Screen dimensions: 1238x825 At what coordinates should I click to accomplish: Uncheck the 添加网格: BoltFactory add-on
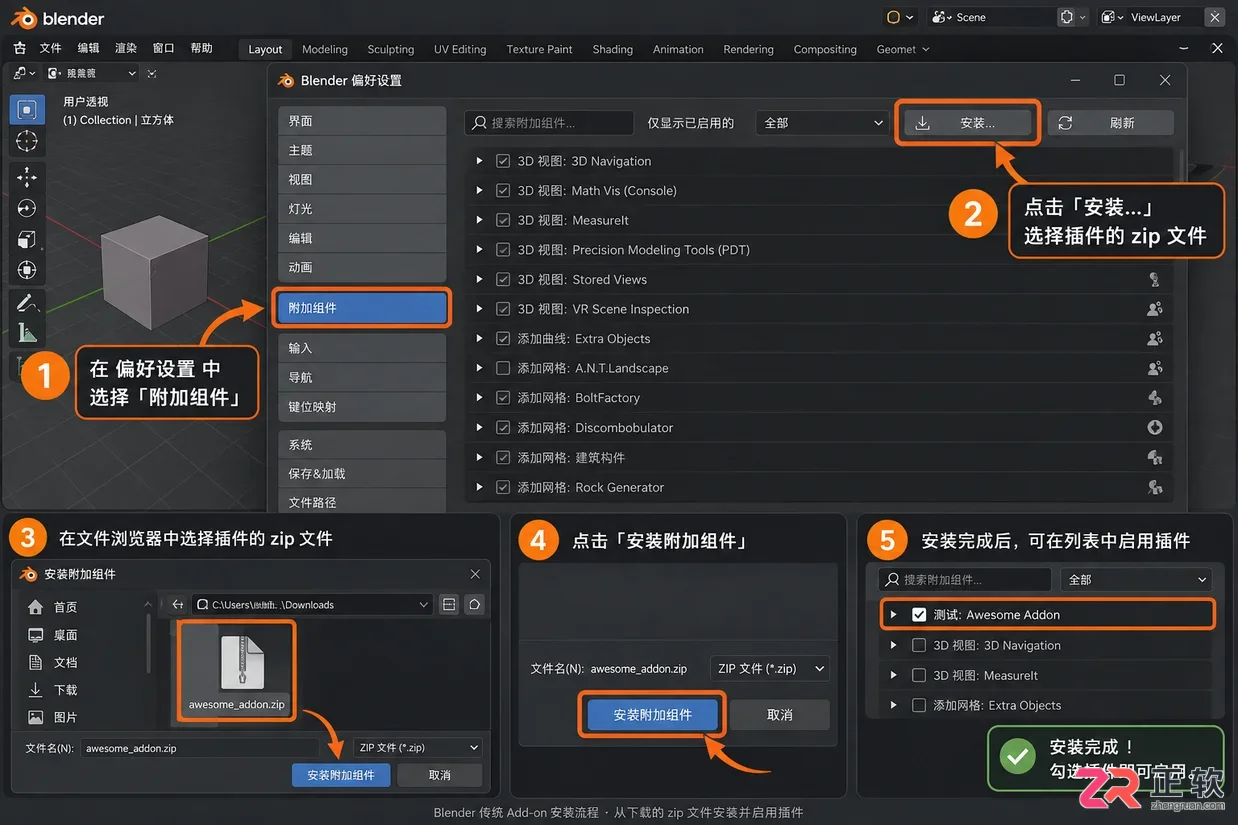(503, 398)
